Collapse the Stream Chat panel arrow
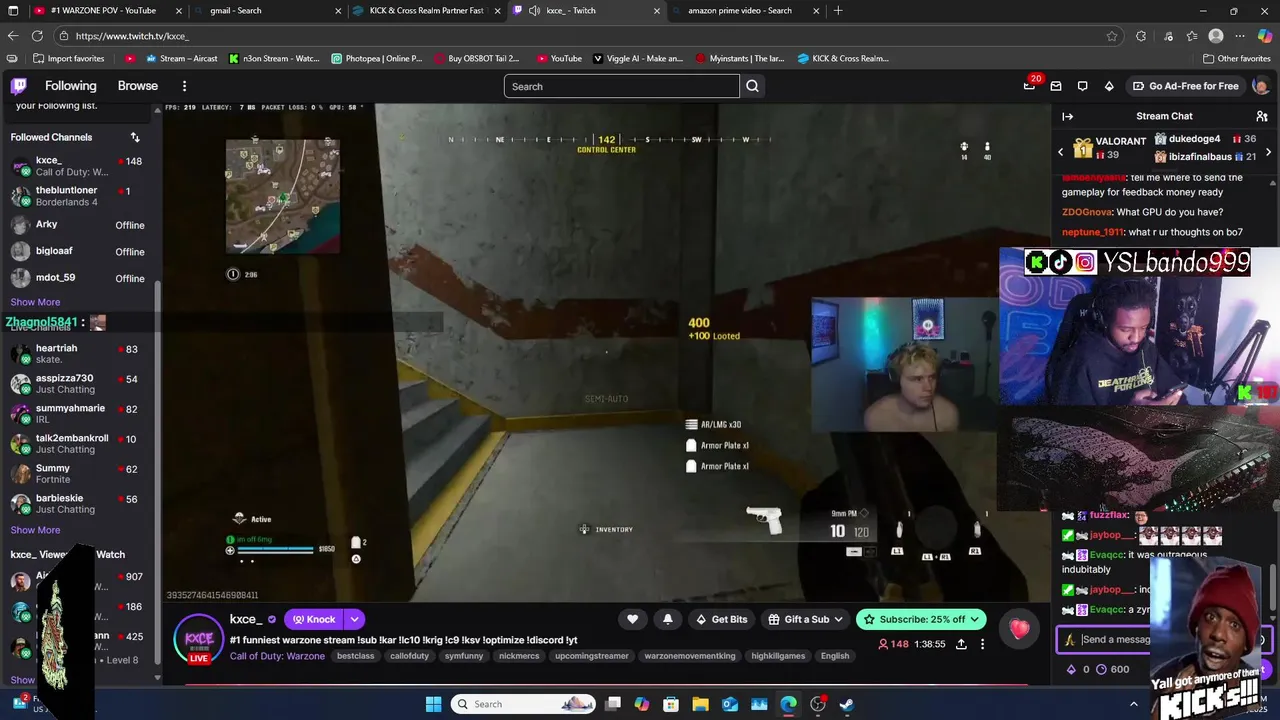 pyautogui.click(x=1067, y=116)
